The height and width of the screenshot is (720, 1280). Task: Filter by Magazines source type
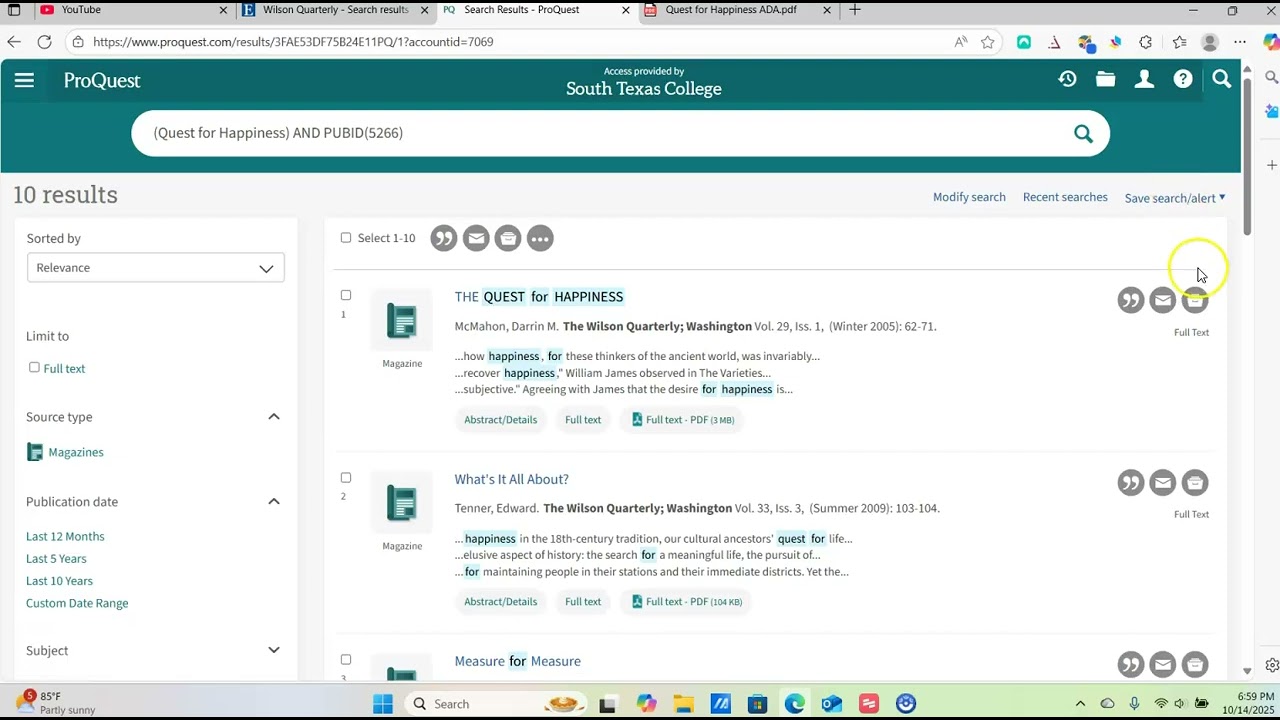76,452
